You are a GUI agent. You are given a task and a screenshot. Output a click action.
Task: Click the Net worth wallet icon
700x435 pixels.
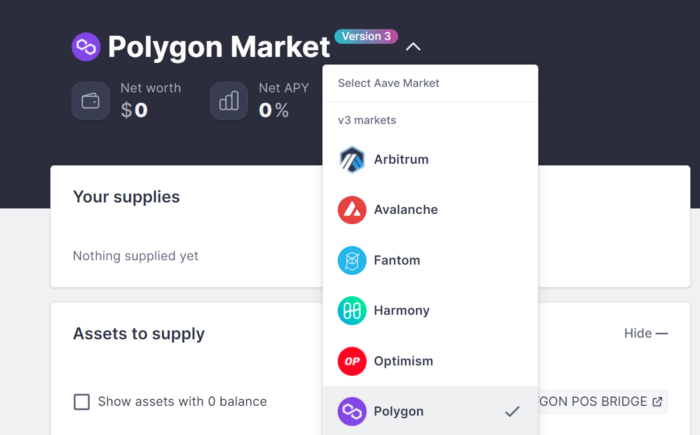(91, 101)
